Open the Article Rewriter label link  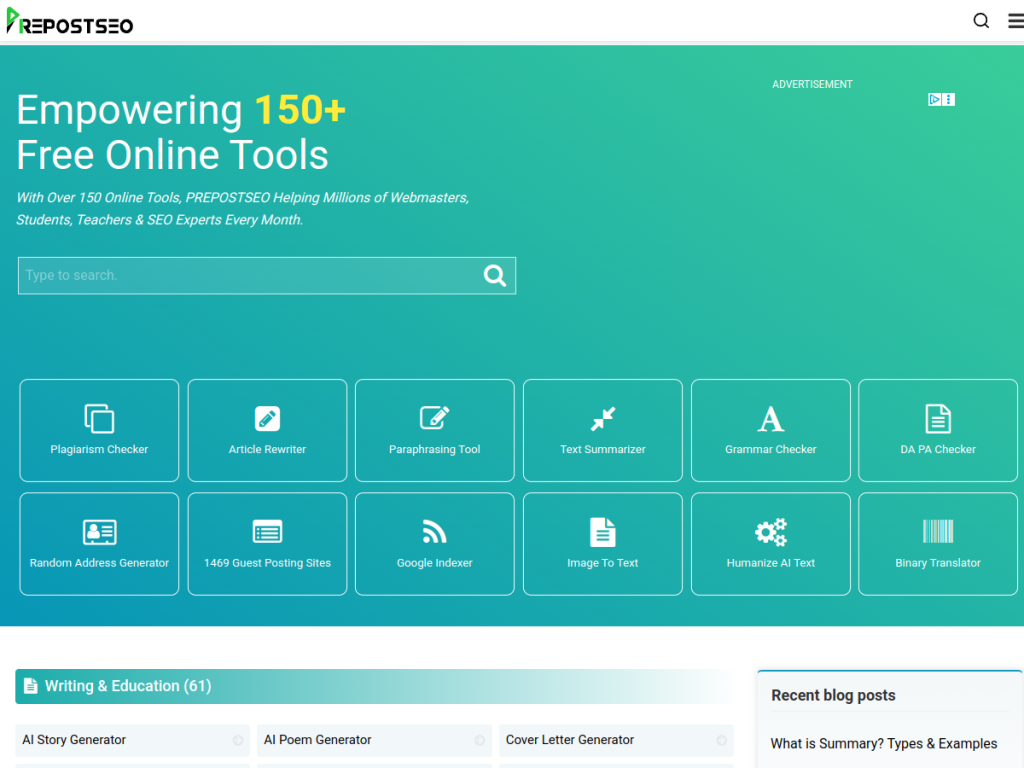(x=267, y=449)
